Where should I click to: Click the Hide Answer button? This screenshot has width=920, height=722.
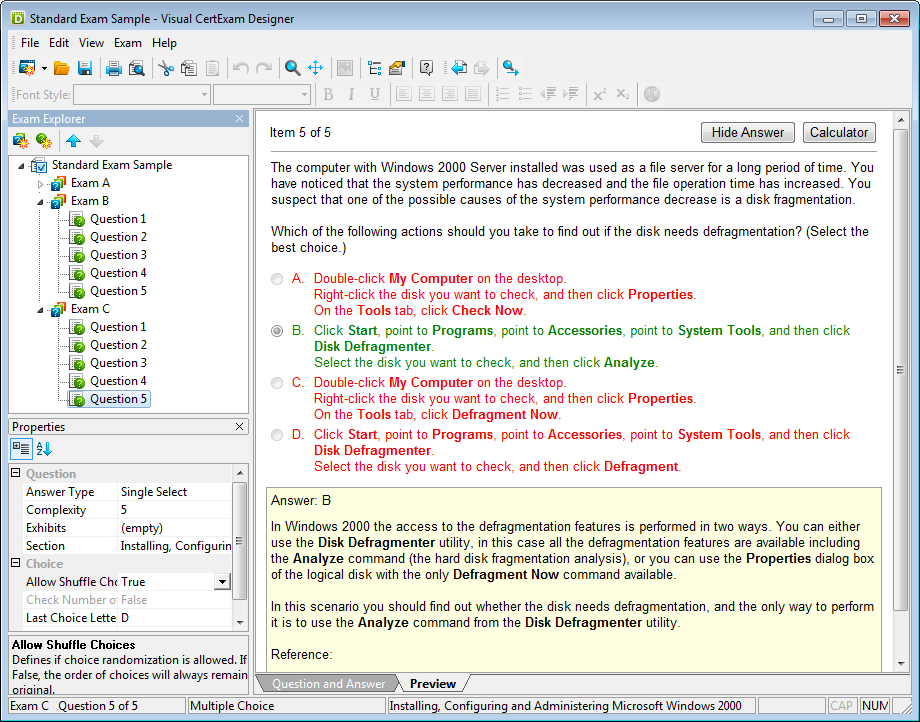click(748, 132)
